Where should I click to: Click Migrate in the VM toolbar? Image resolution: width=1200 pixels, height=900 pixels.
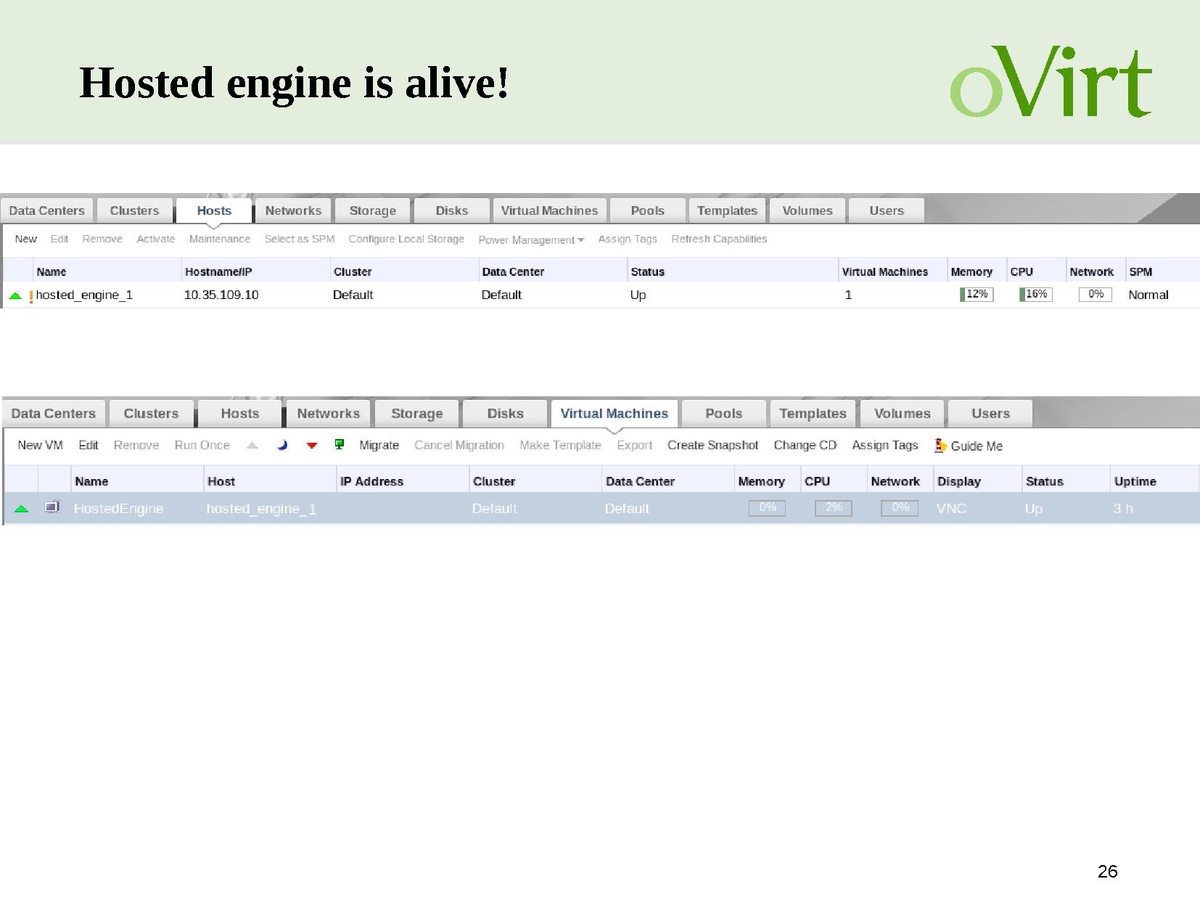coord(379,445)
